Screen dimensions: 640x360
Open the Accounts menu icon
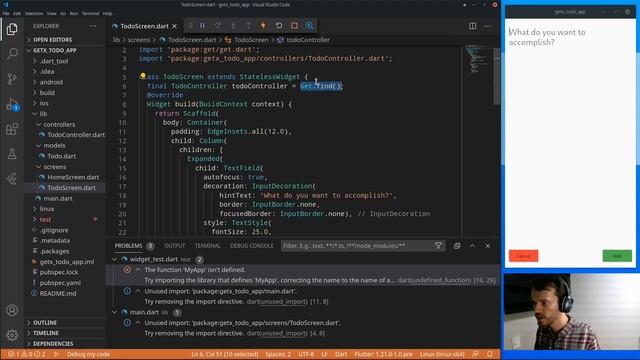[x=12, y=310]
